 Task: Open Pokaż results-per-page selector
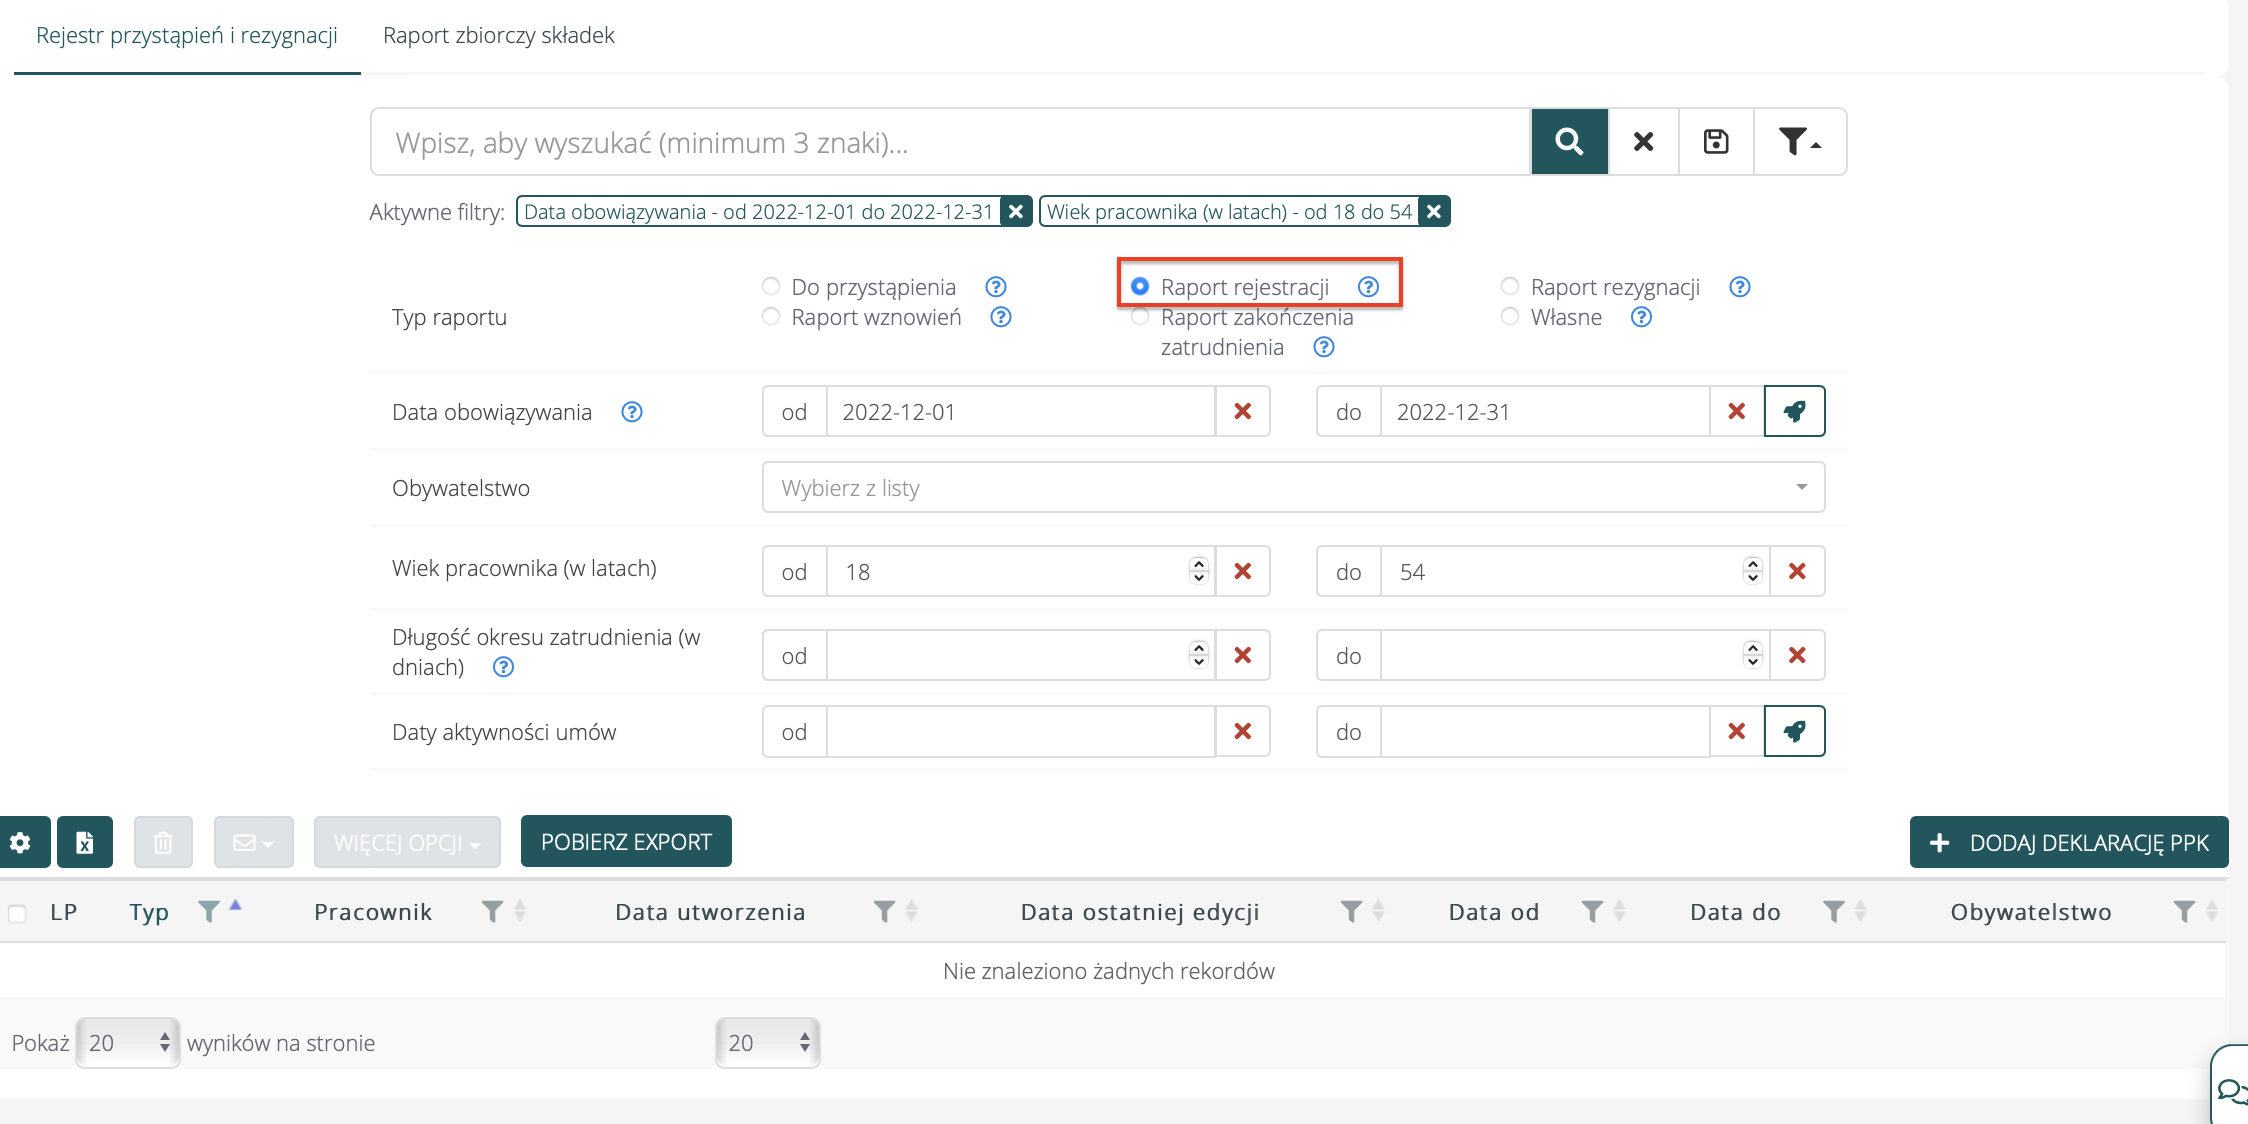click(x=128, y=1043)
